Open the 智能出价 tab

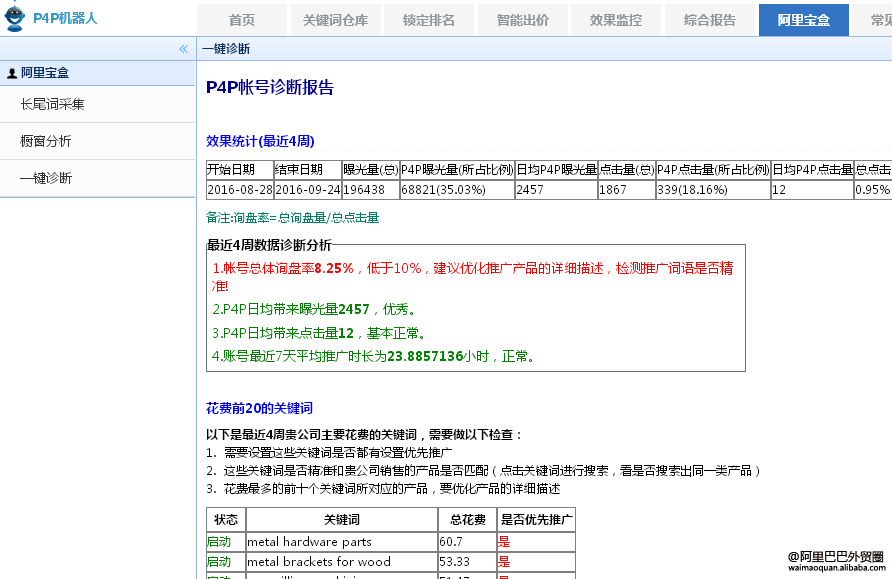[522, 20]
